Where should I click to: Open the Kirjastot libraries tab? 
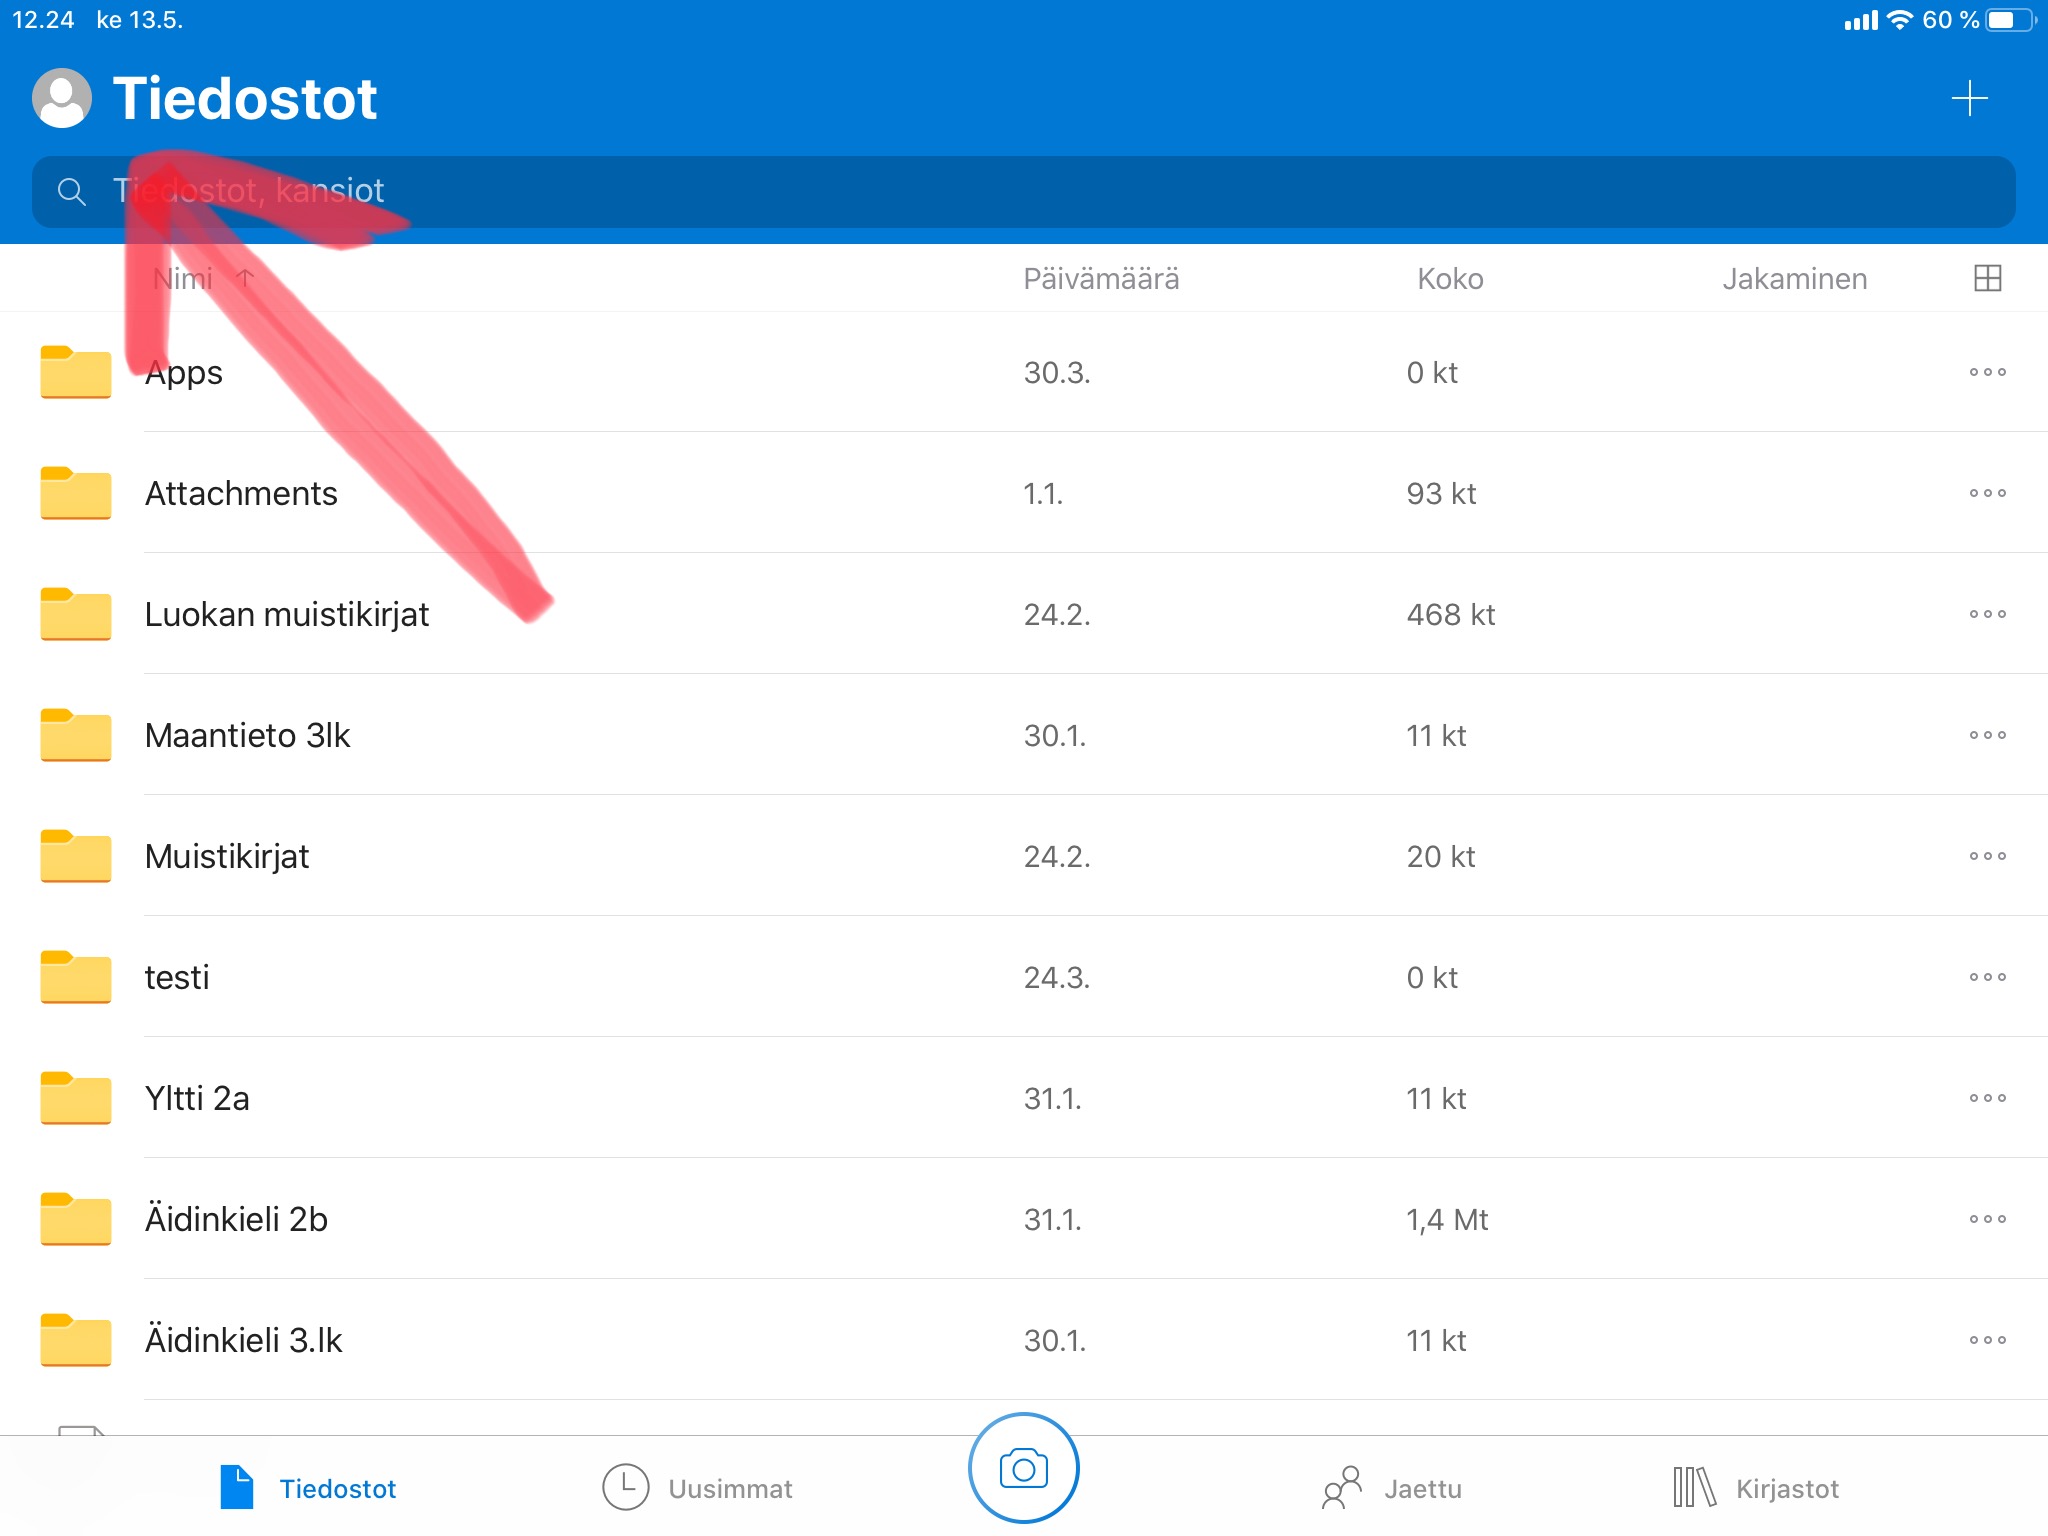click(1756, 1488)
